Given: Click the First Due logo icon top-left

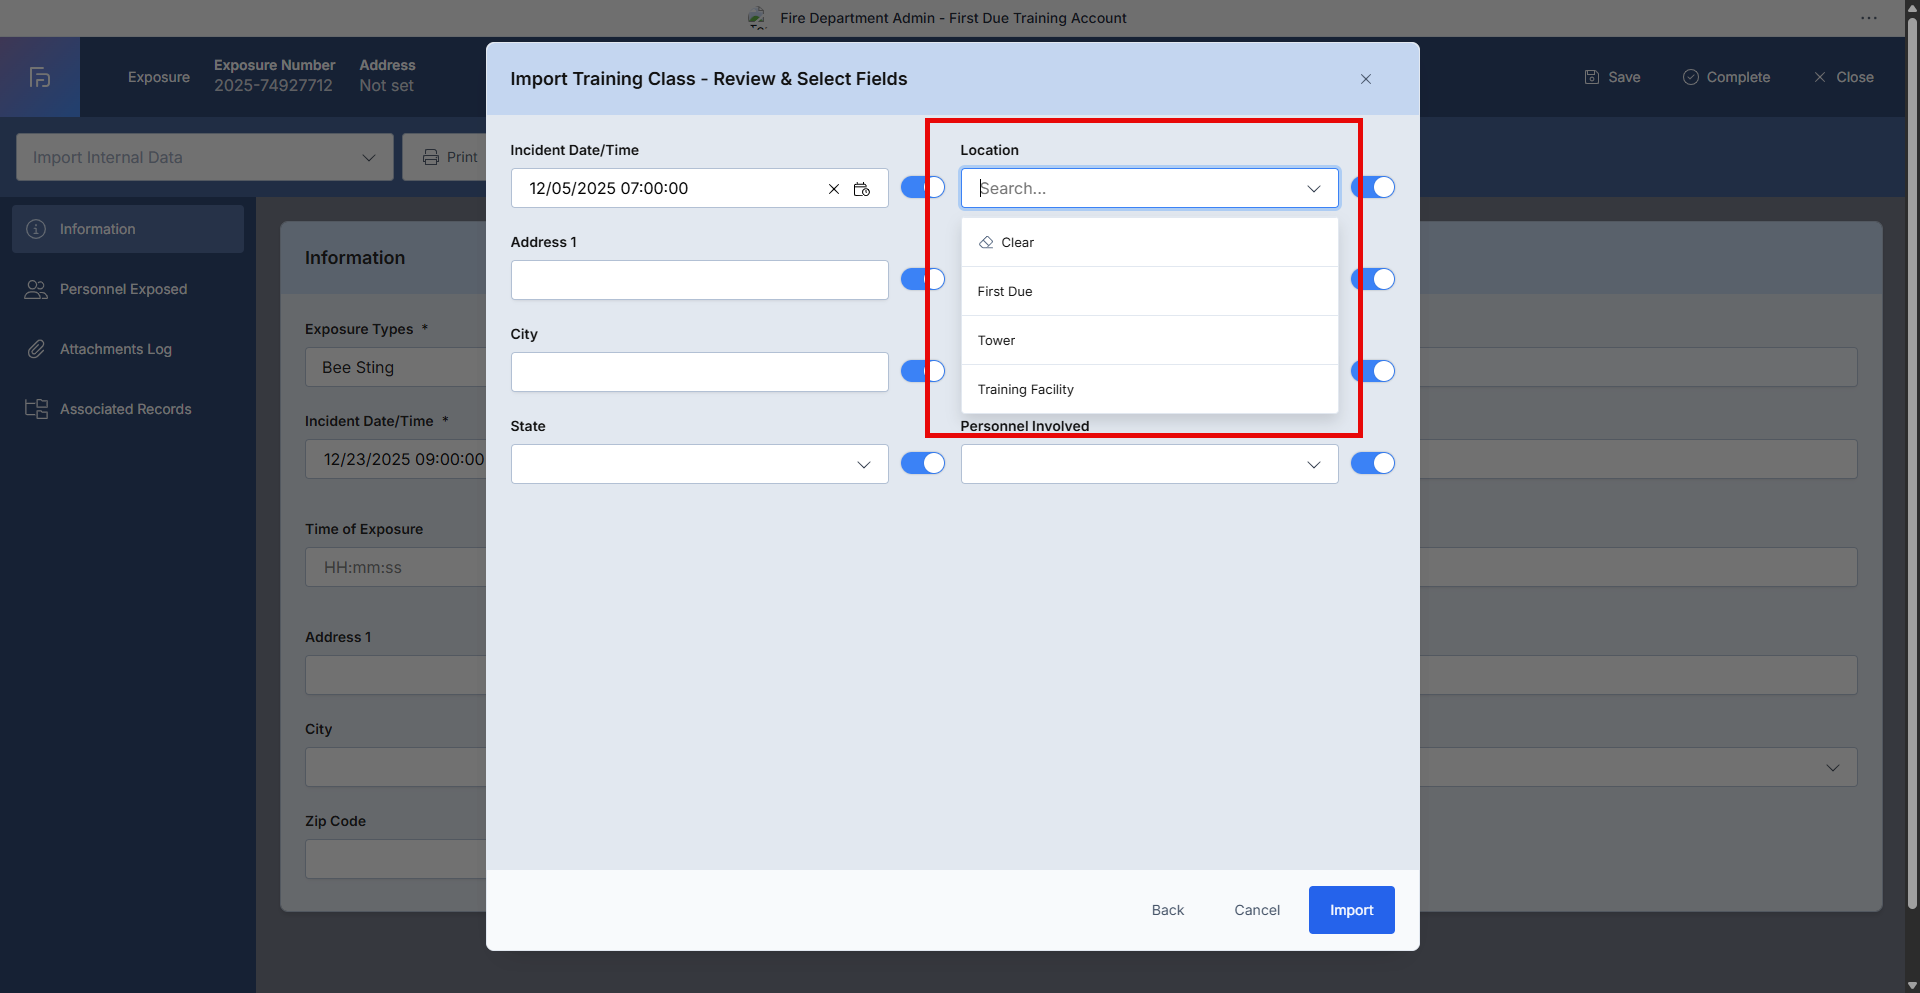Looking at the screenshot, I should point(40,77).
